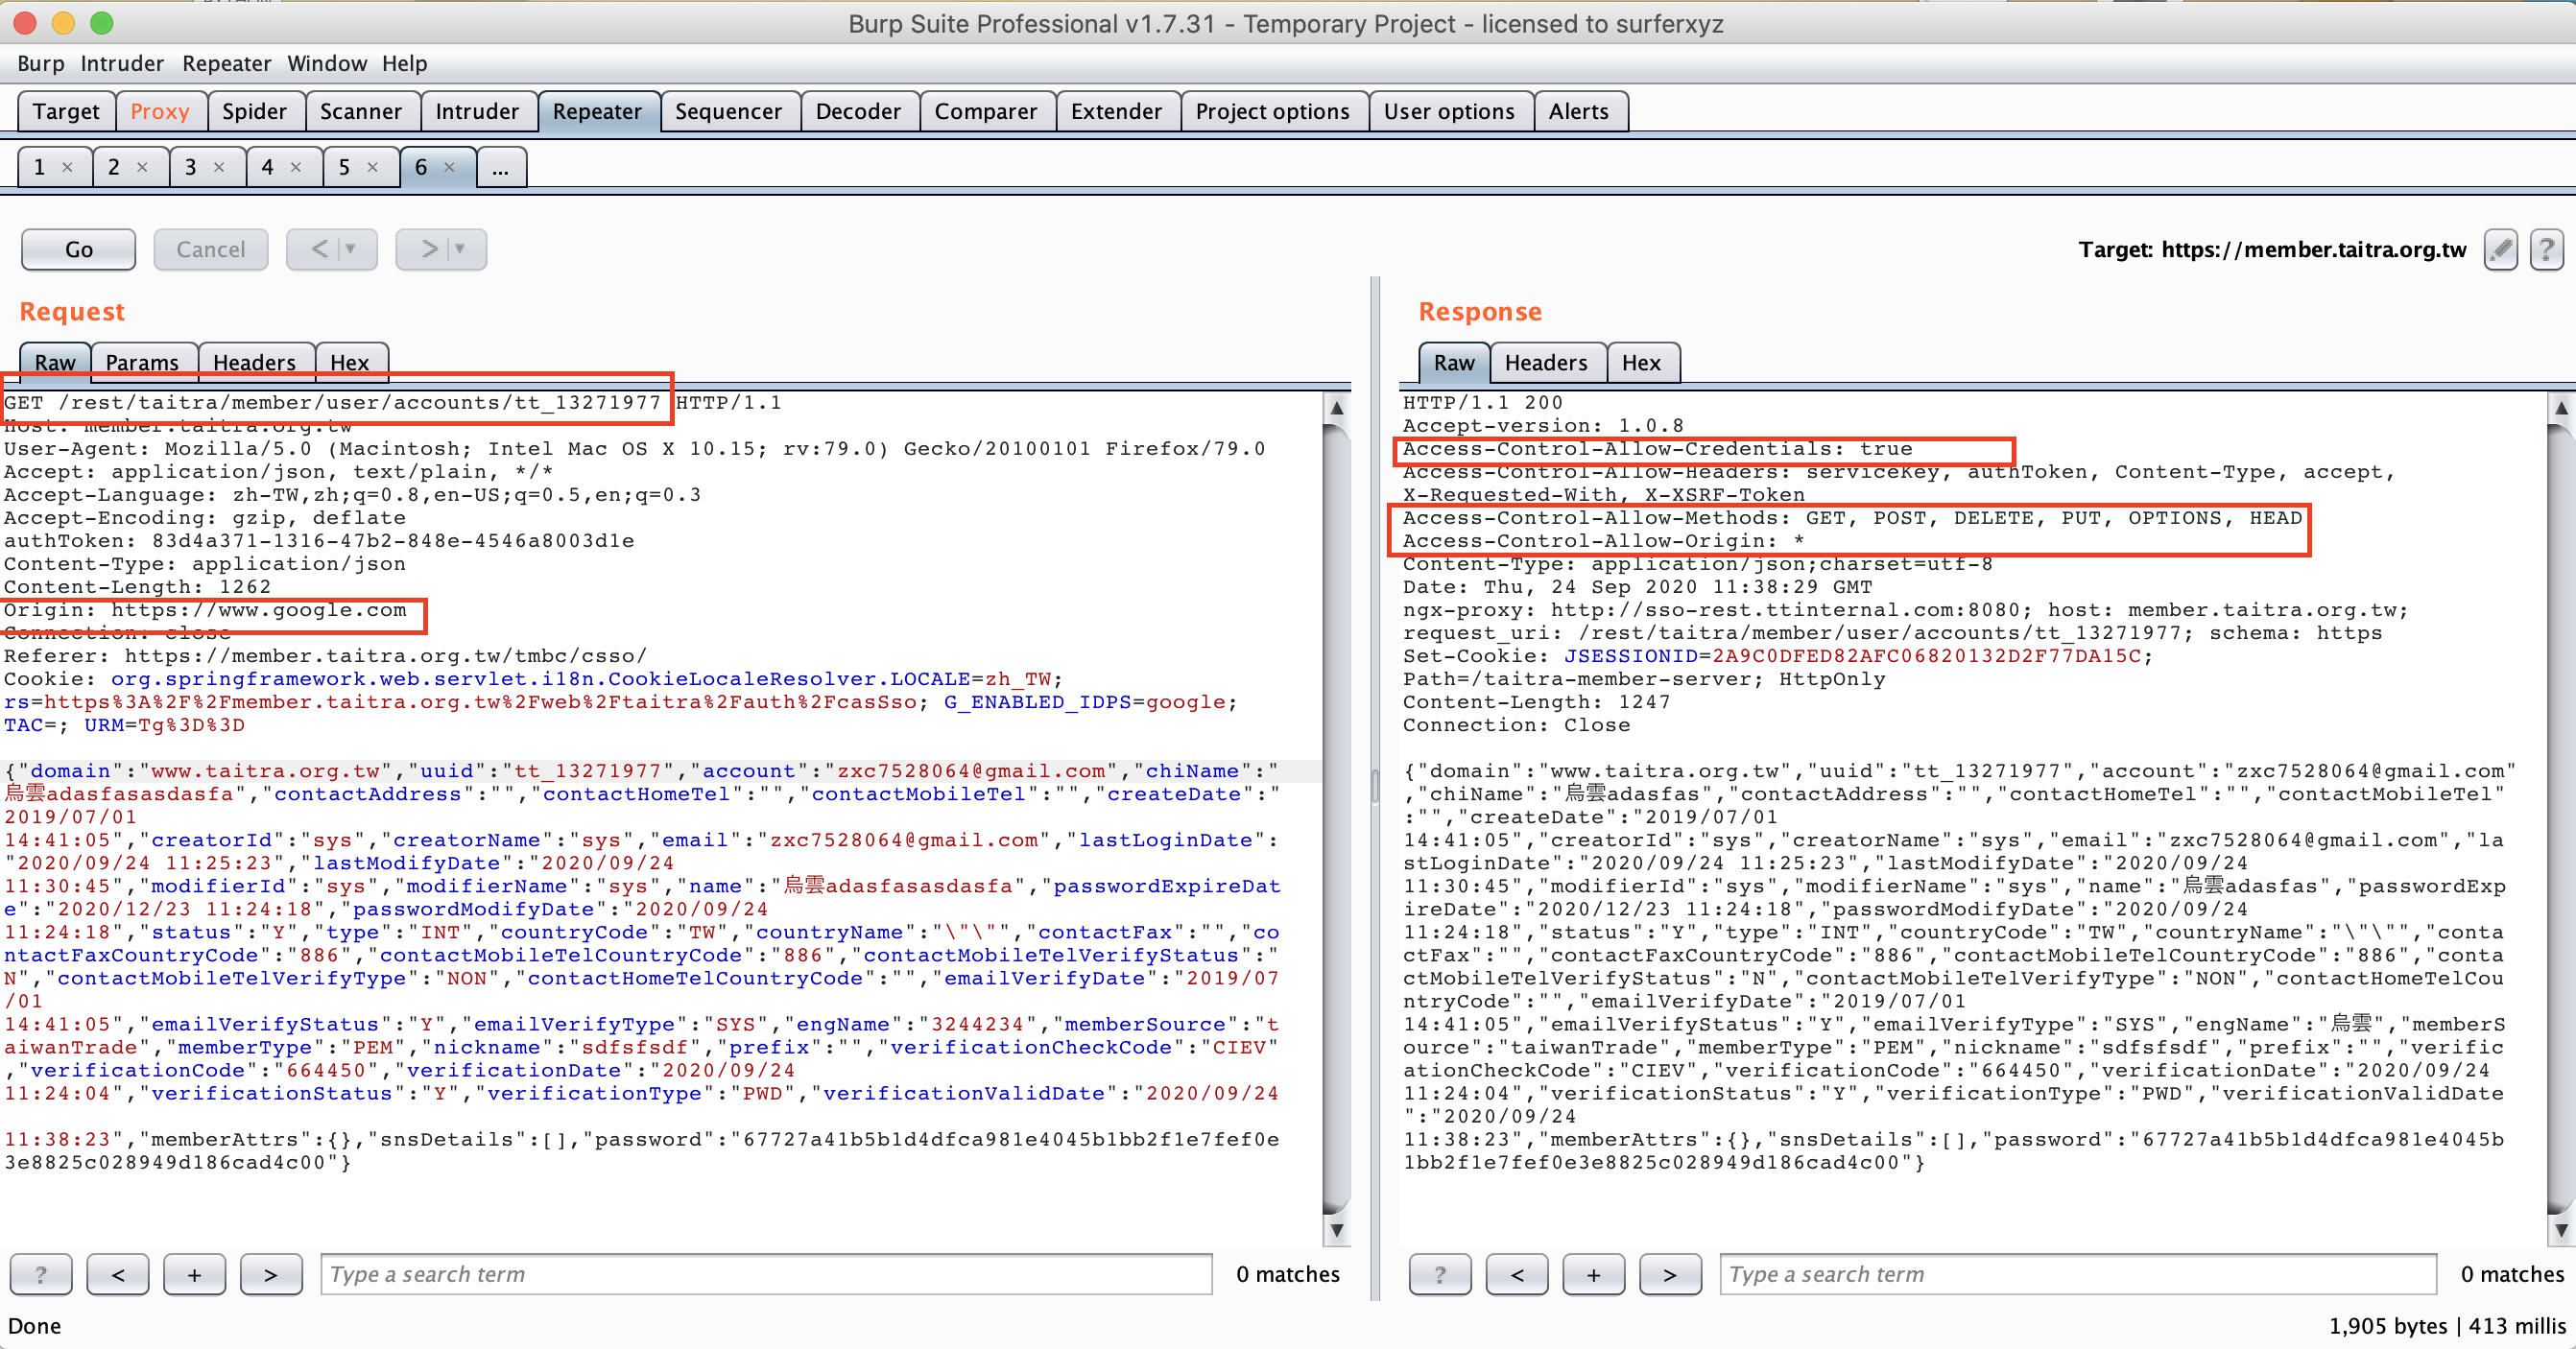Switch to the Sequencer tab
The height and width of the screenshot is (1349, 2576).
click(x=728, y=111)
